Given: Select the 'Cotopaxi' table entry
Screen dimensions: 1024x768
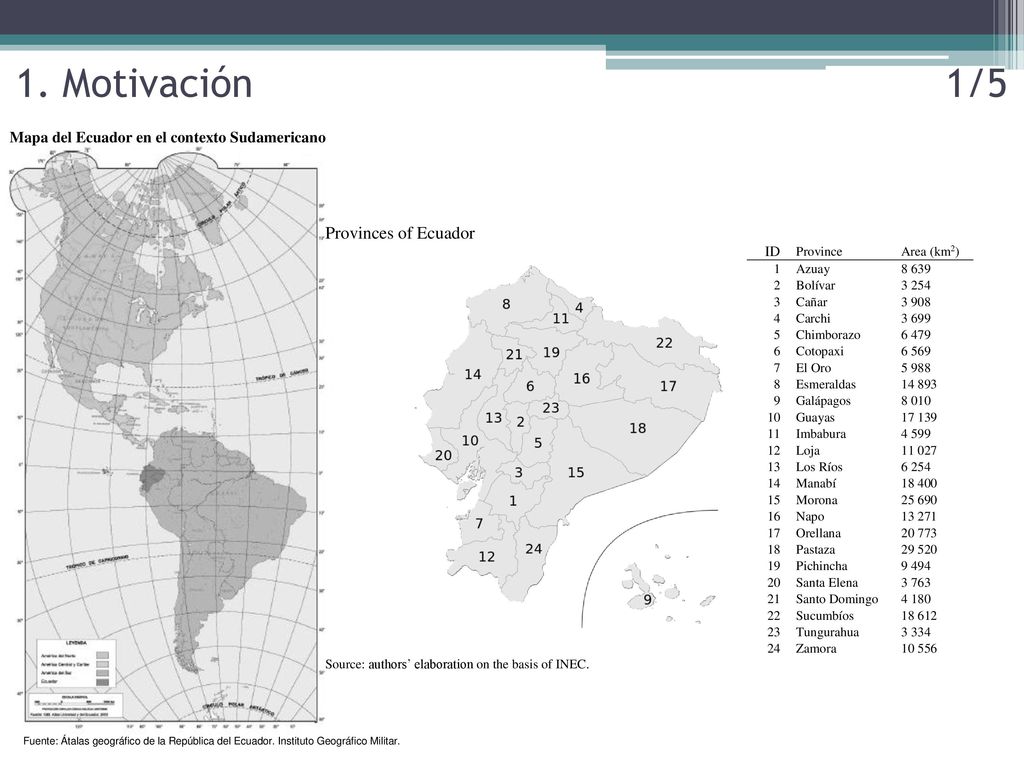Looking at the screenshot, I should [x=819, y=351].
